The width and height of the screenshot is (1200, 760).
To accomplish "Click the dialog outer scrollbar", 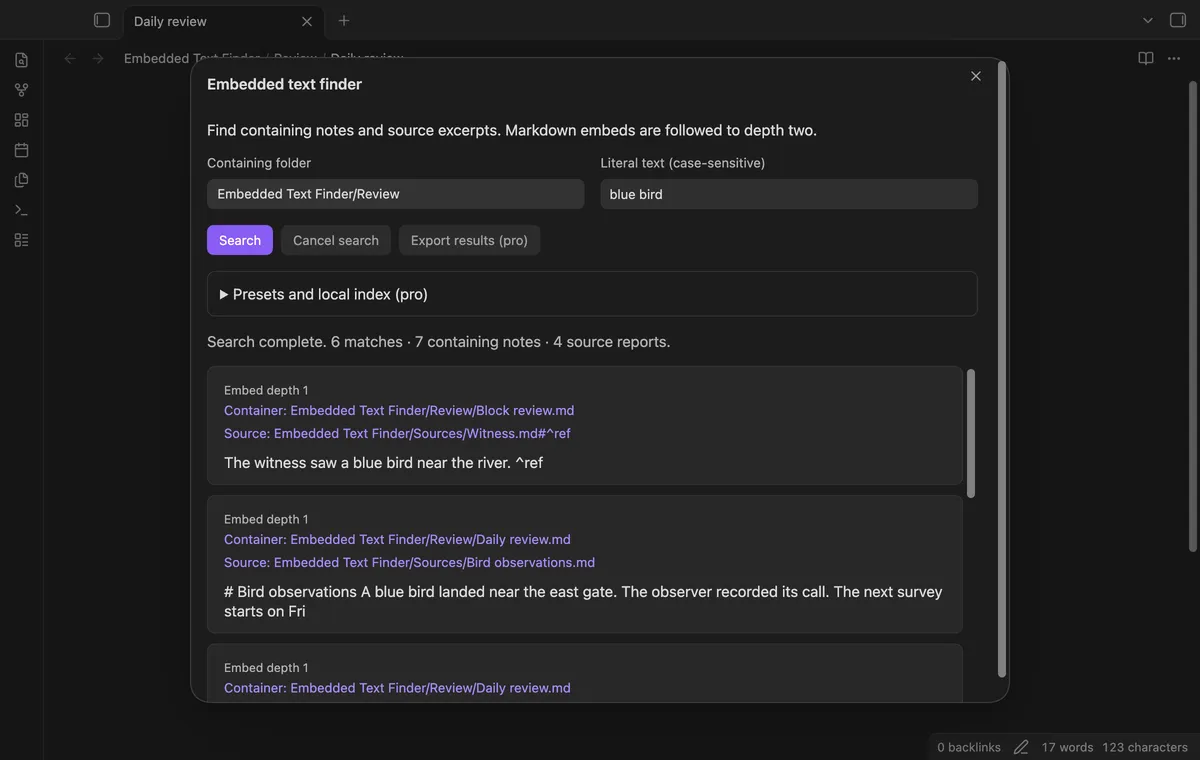I will [1002, 370].
